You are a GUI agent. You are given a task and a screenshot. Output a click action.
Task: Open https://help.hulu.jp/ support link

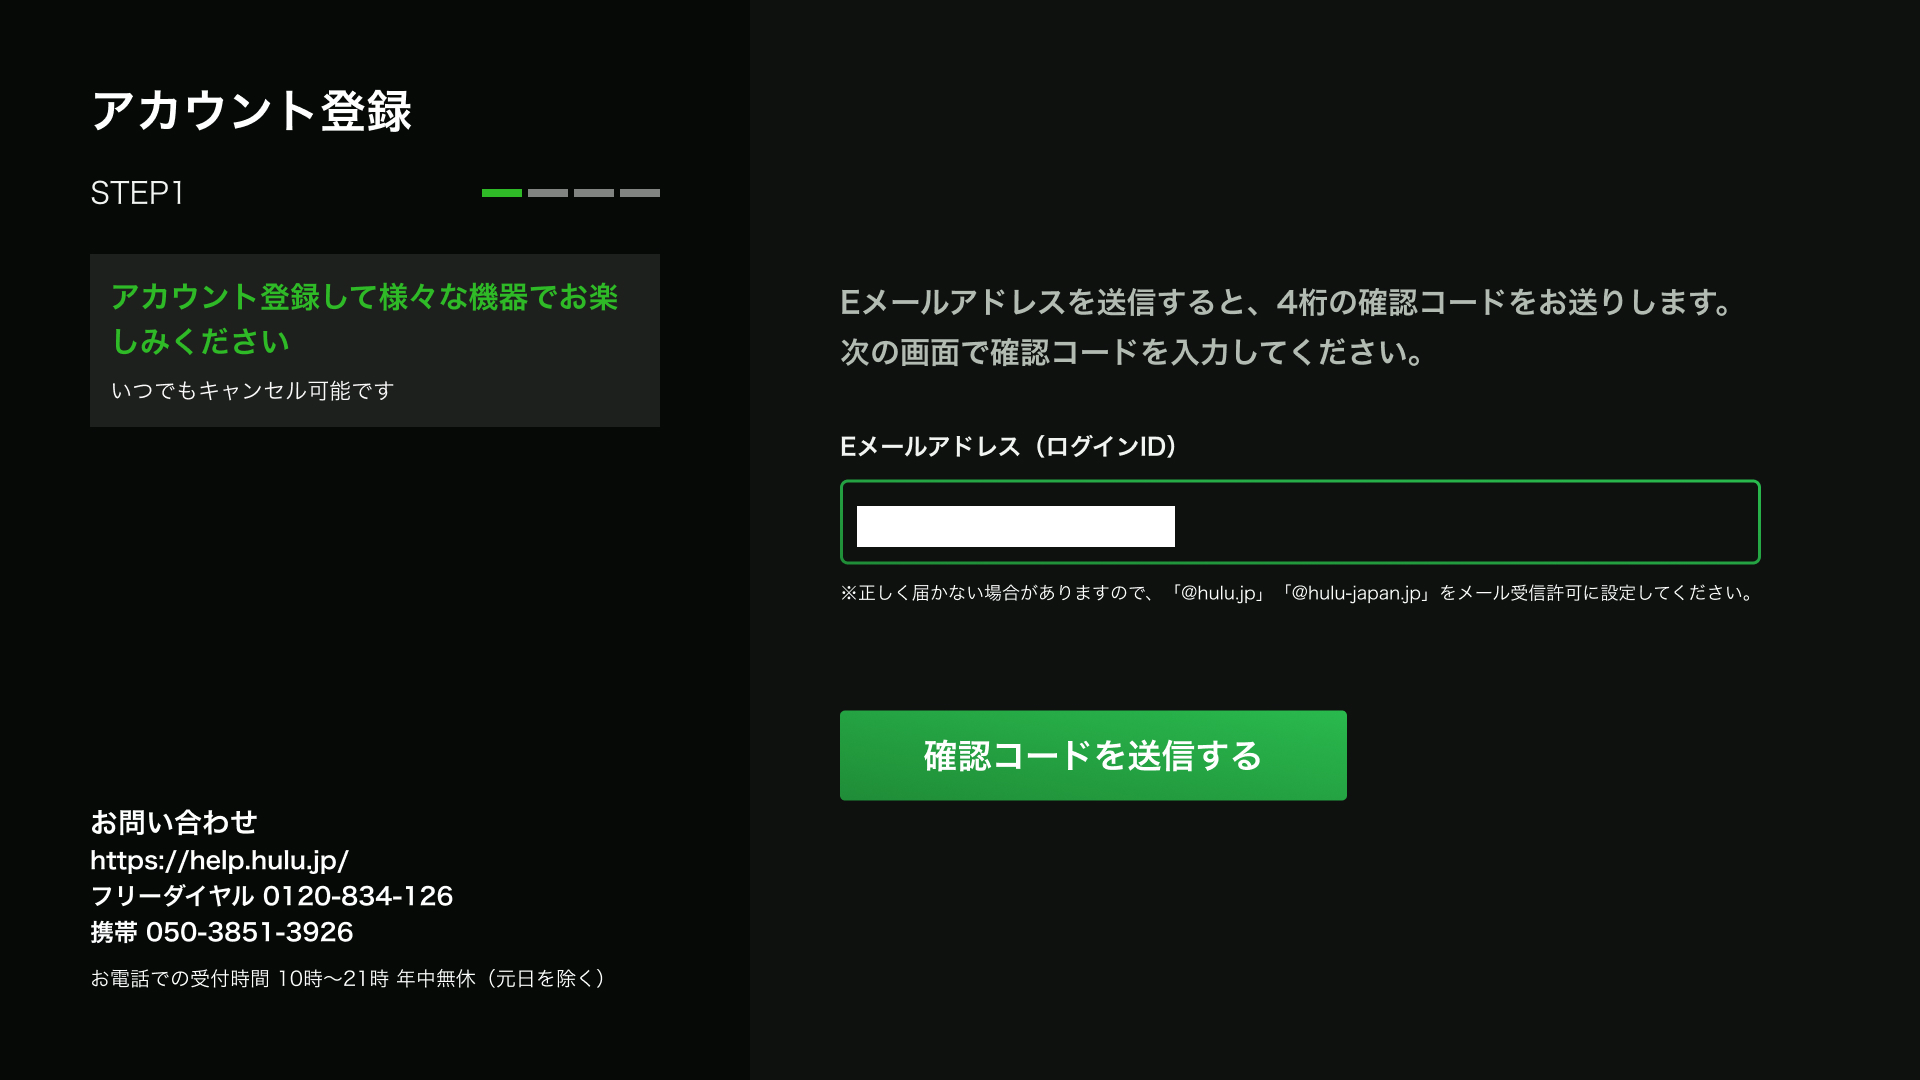click(x=219, y=860)
